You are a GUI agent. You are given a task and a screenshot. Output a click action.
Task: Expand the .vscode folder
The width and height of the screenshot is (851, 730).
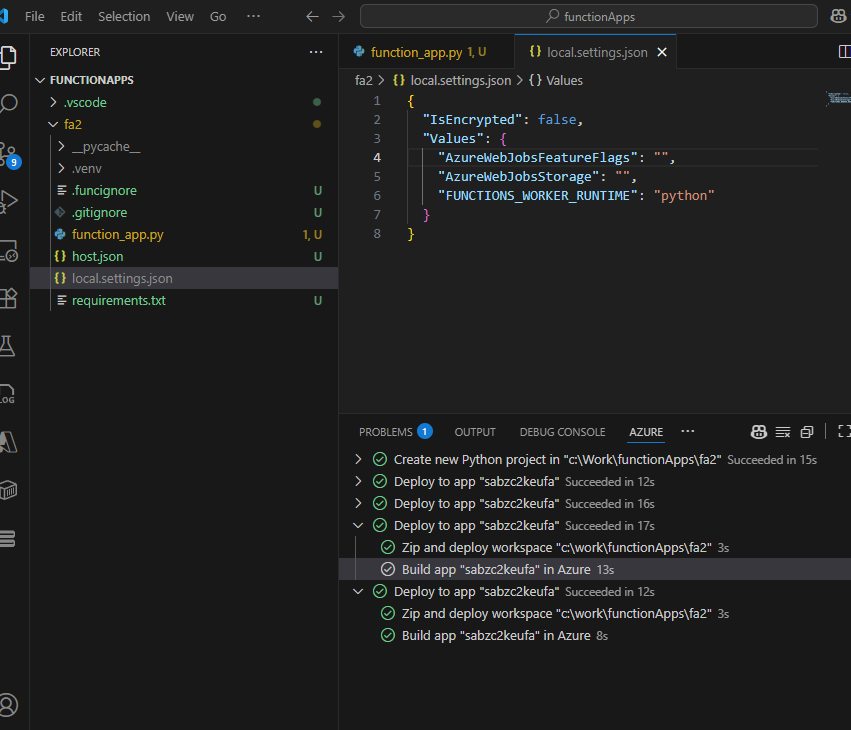[x=53, y=102]
